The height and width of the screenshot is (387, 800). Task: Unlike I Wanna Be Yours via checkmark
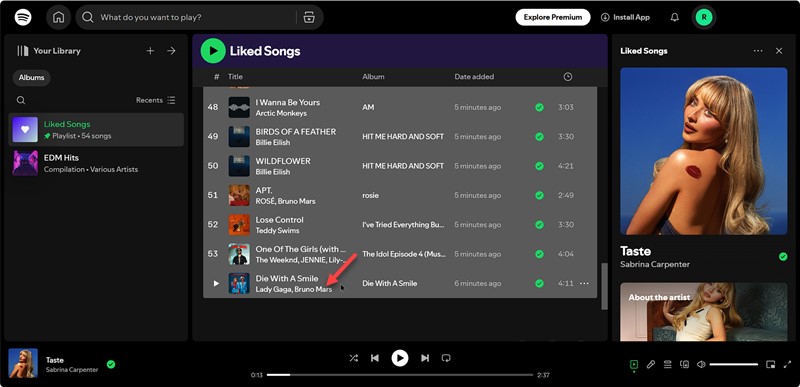539,108
